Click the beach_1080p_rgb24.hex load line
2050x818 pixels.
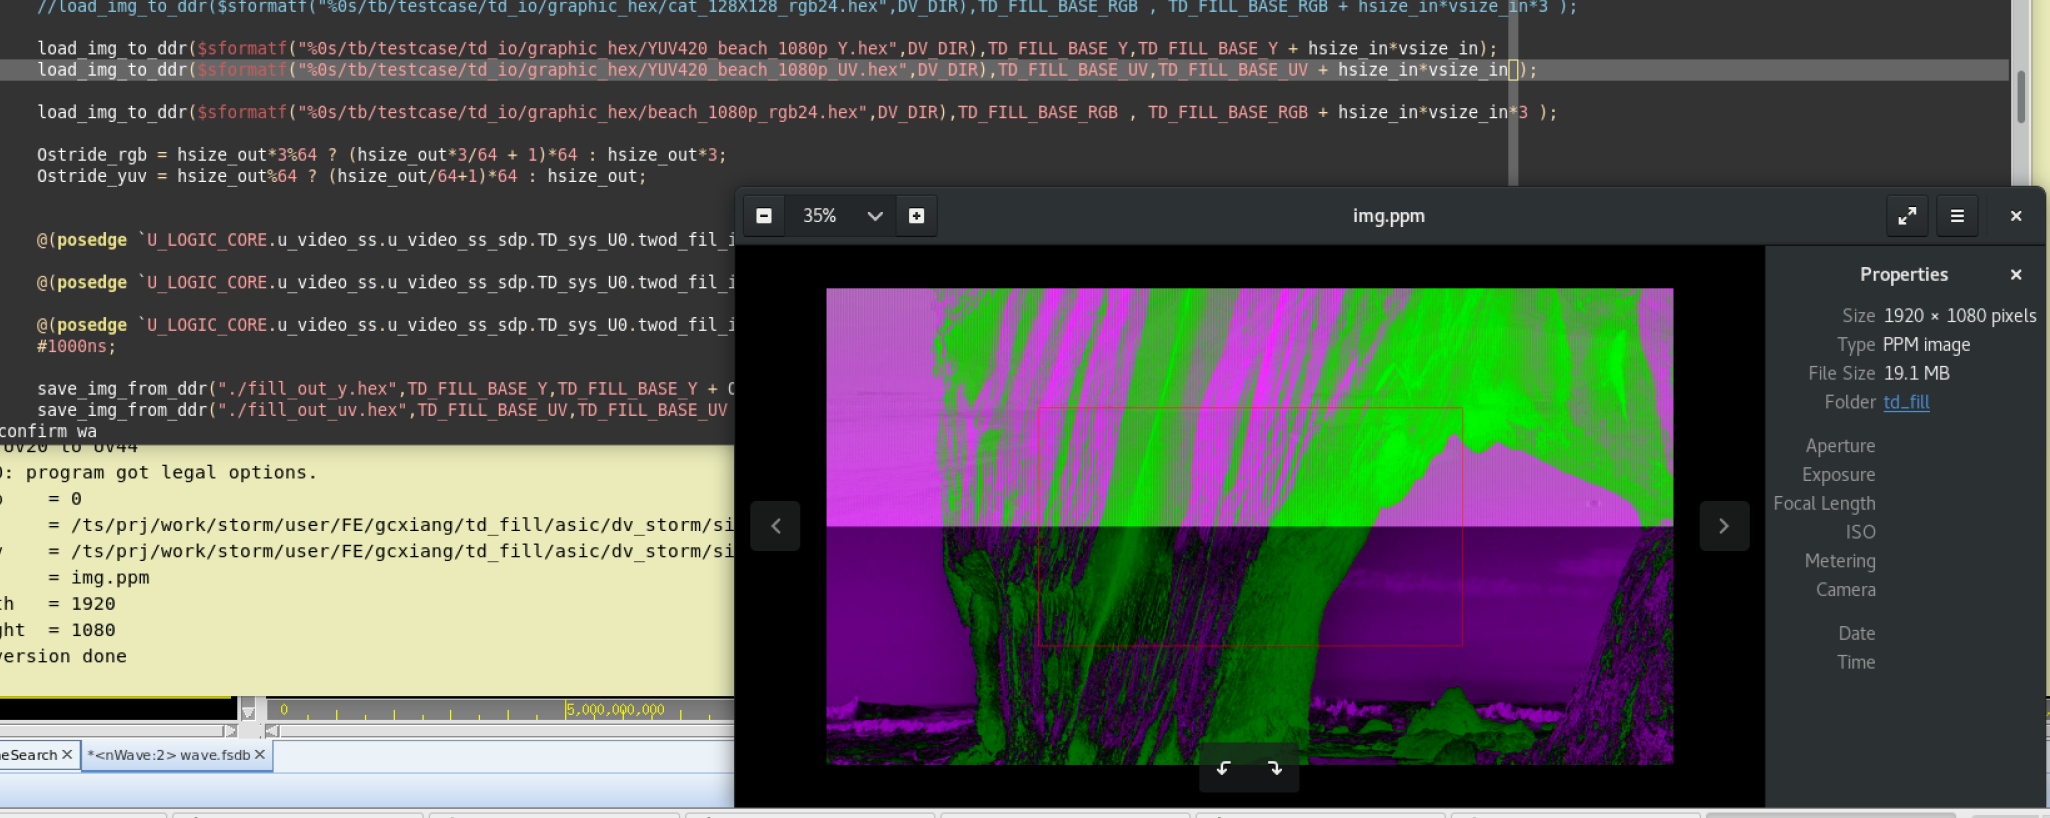pyautogui.click(x=796, y=112)
